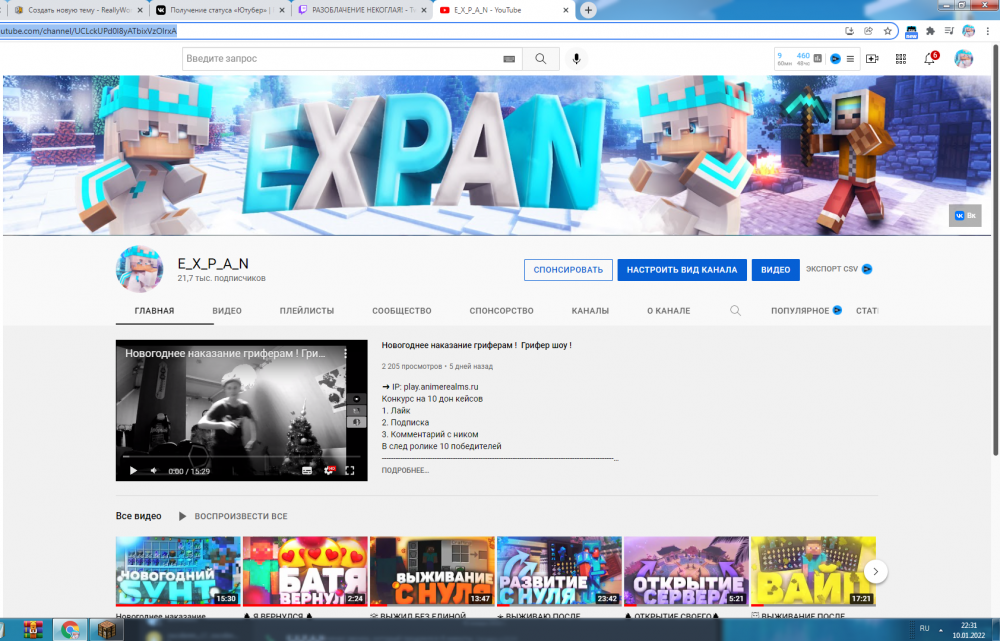
Task: Click the browser address bar URL
Action: tap(89, 31)
